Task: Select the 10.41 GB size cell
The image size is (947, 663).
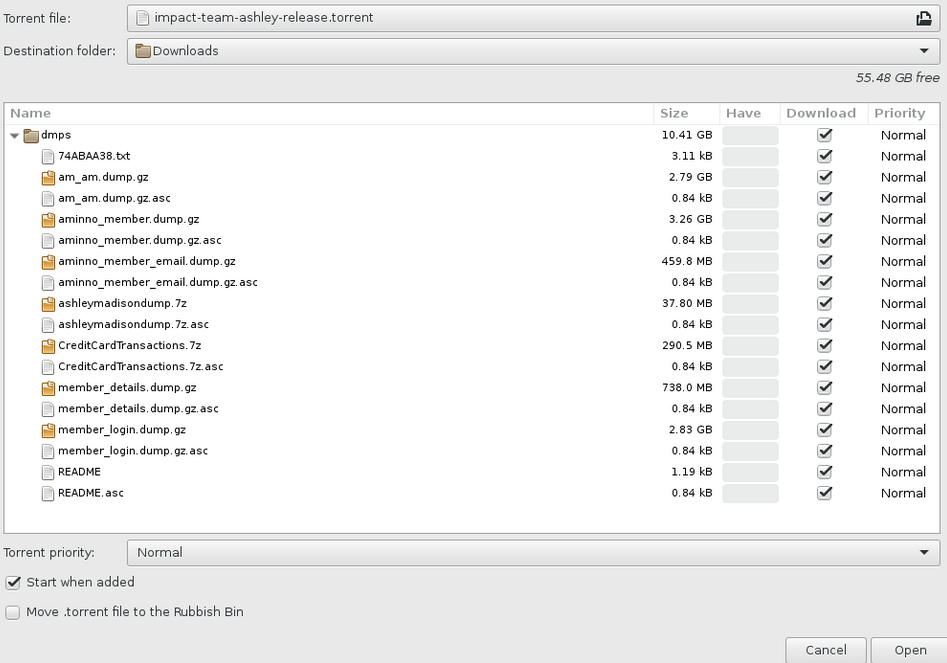Action: click(687, 135)
